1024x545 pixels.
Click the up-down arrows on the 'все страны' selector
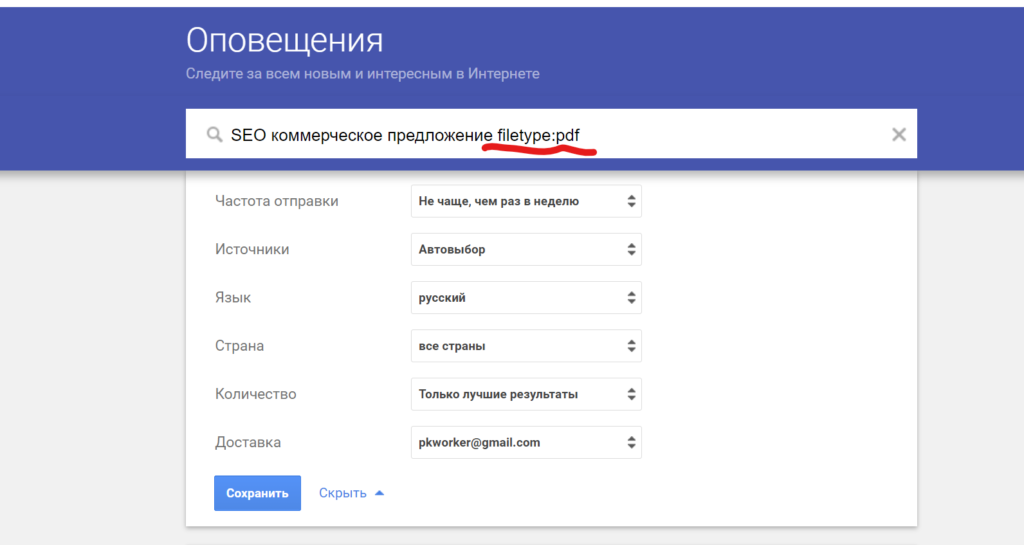631,346
